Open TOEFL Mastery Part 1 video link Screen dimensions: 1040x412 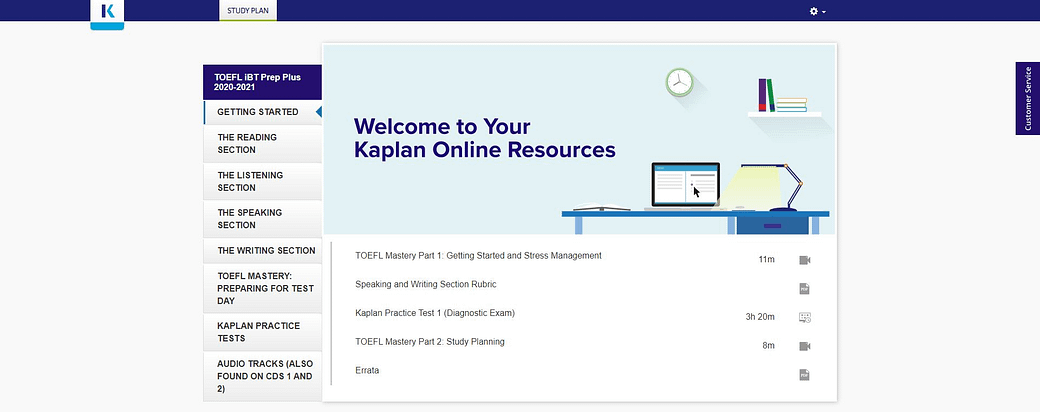pos(478,255)
